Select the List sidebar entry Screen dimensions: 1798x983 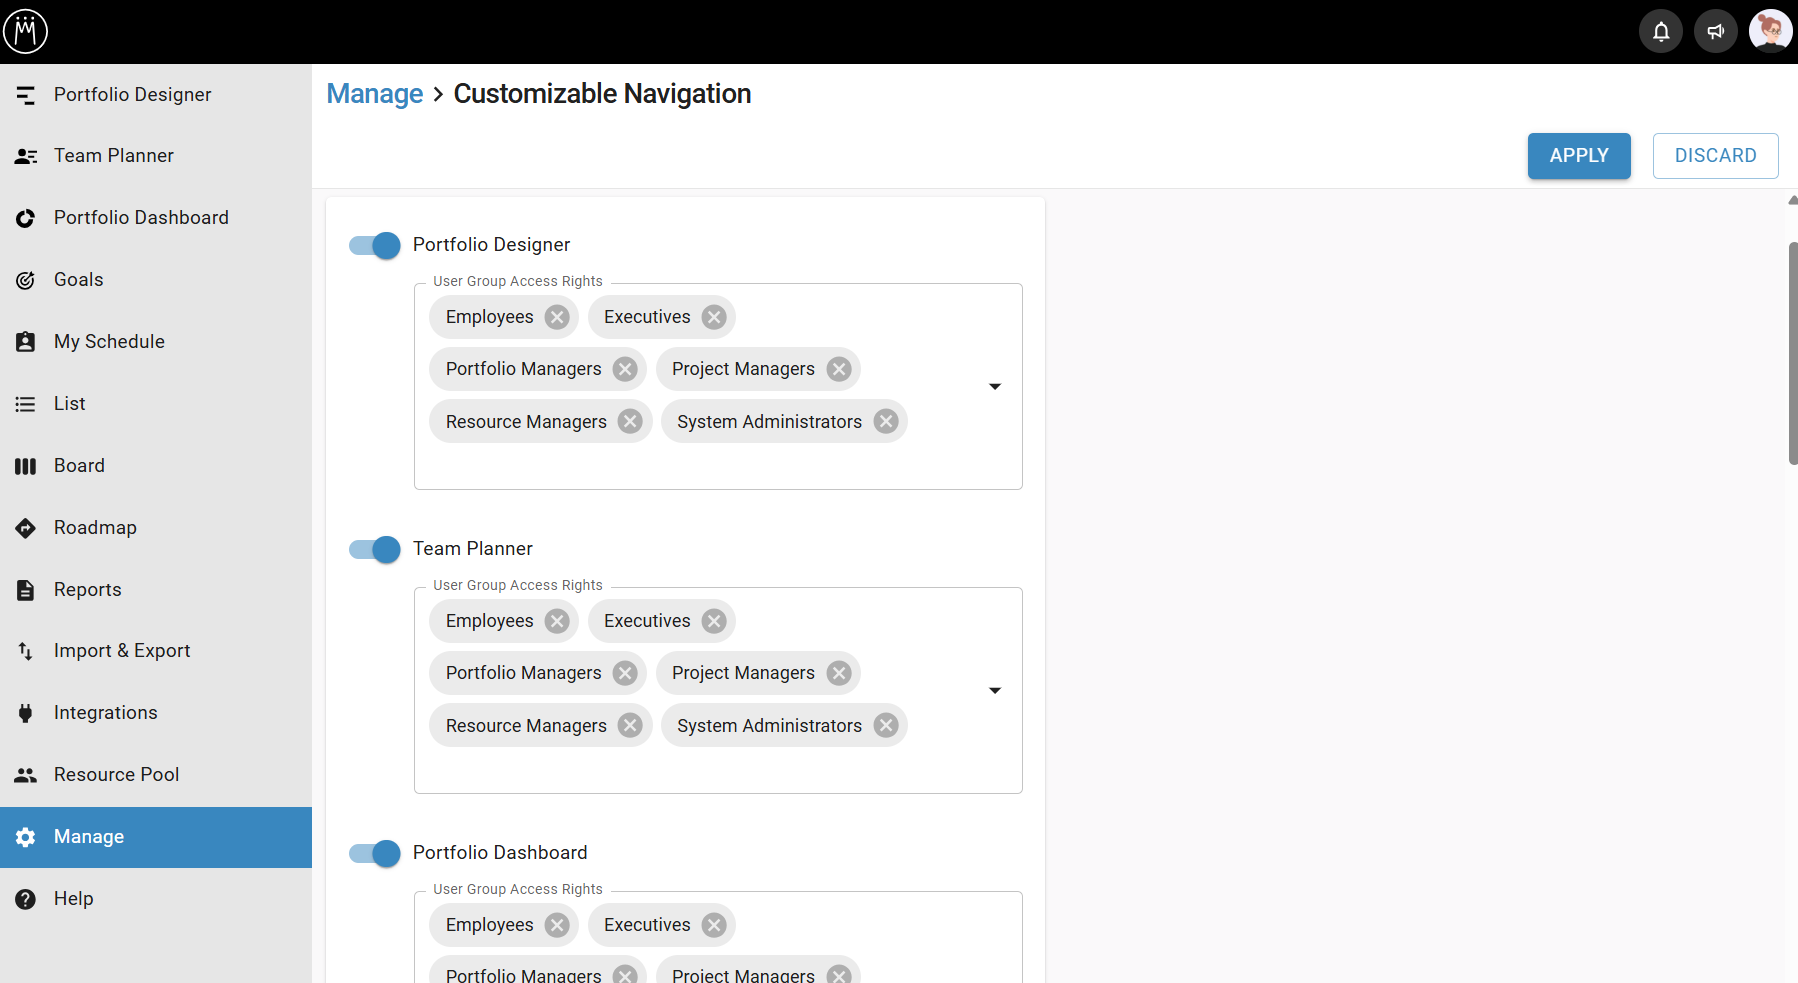156,404
